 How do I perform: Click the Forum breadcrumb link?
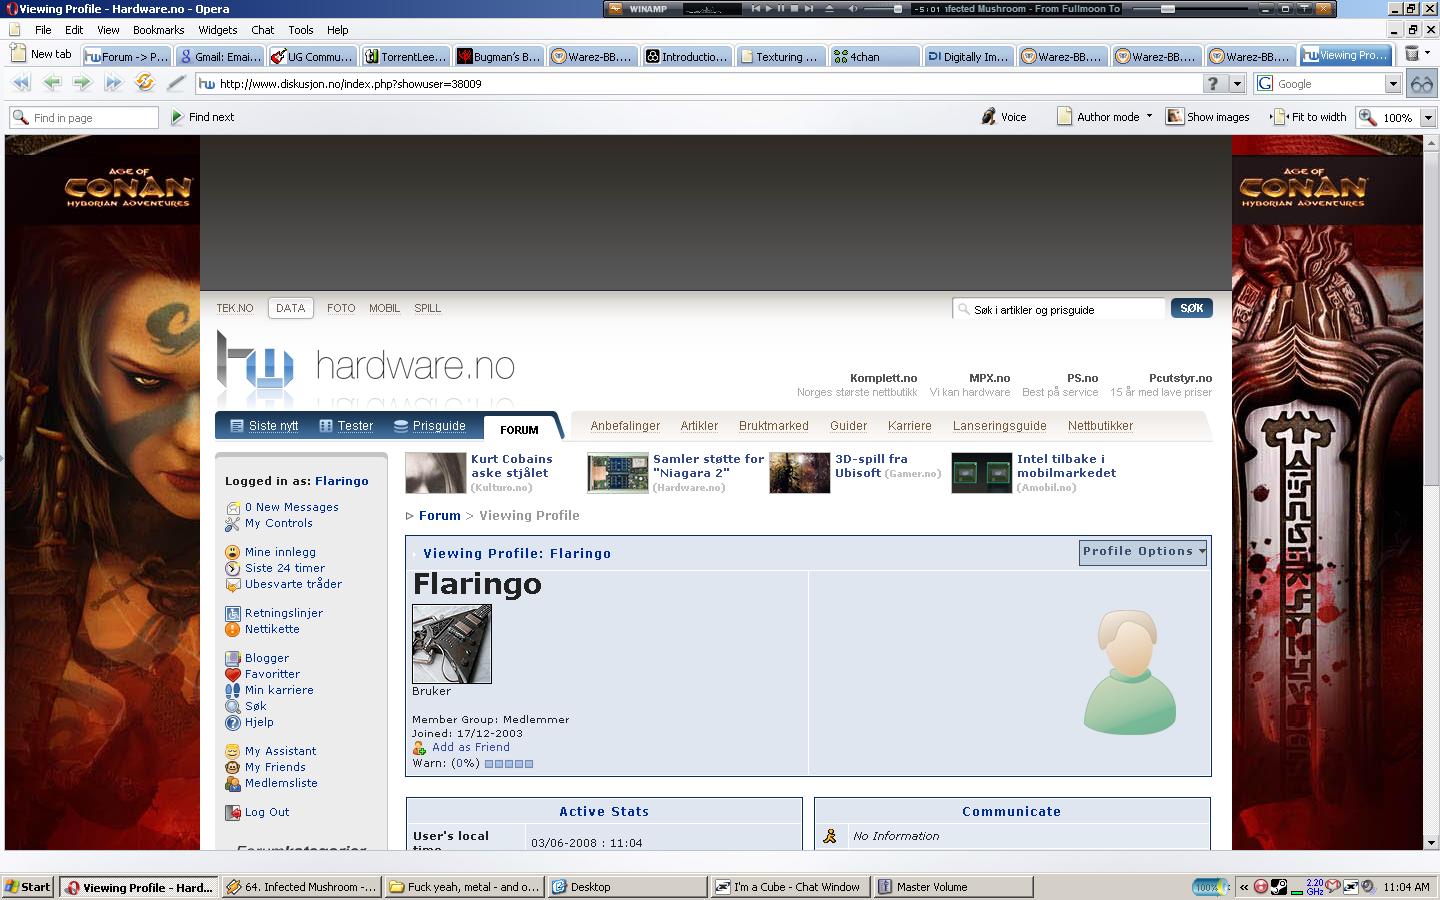pos(439,516)
